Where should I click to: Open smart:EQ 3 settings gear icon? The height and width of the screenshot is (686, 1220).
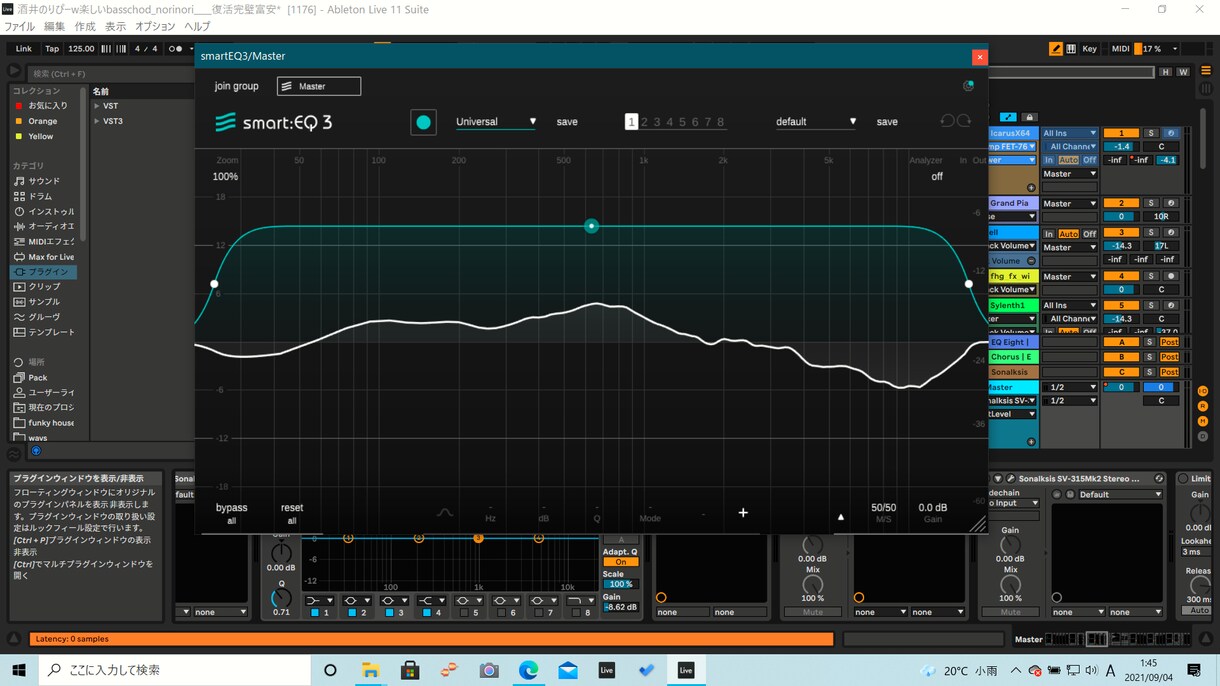click(x=968, y=86)
